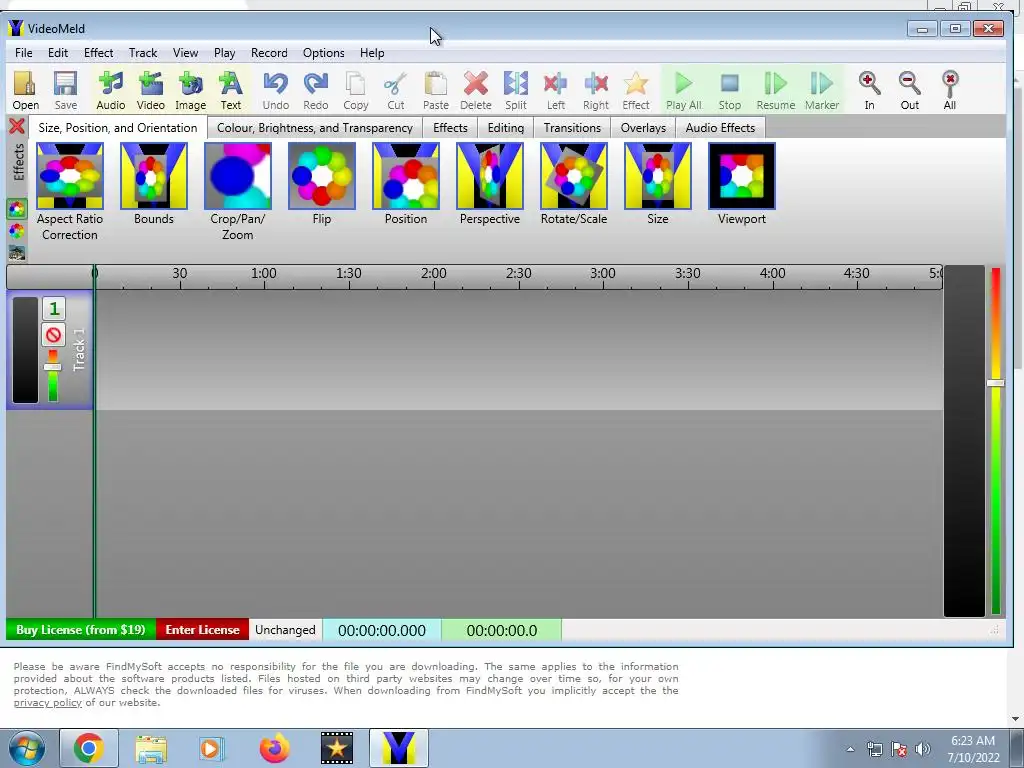1024x768 pixels.
Task: Zoom In on the timeline
Action: pos(869,90)
